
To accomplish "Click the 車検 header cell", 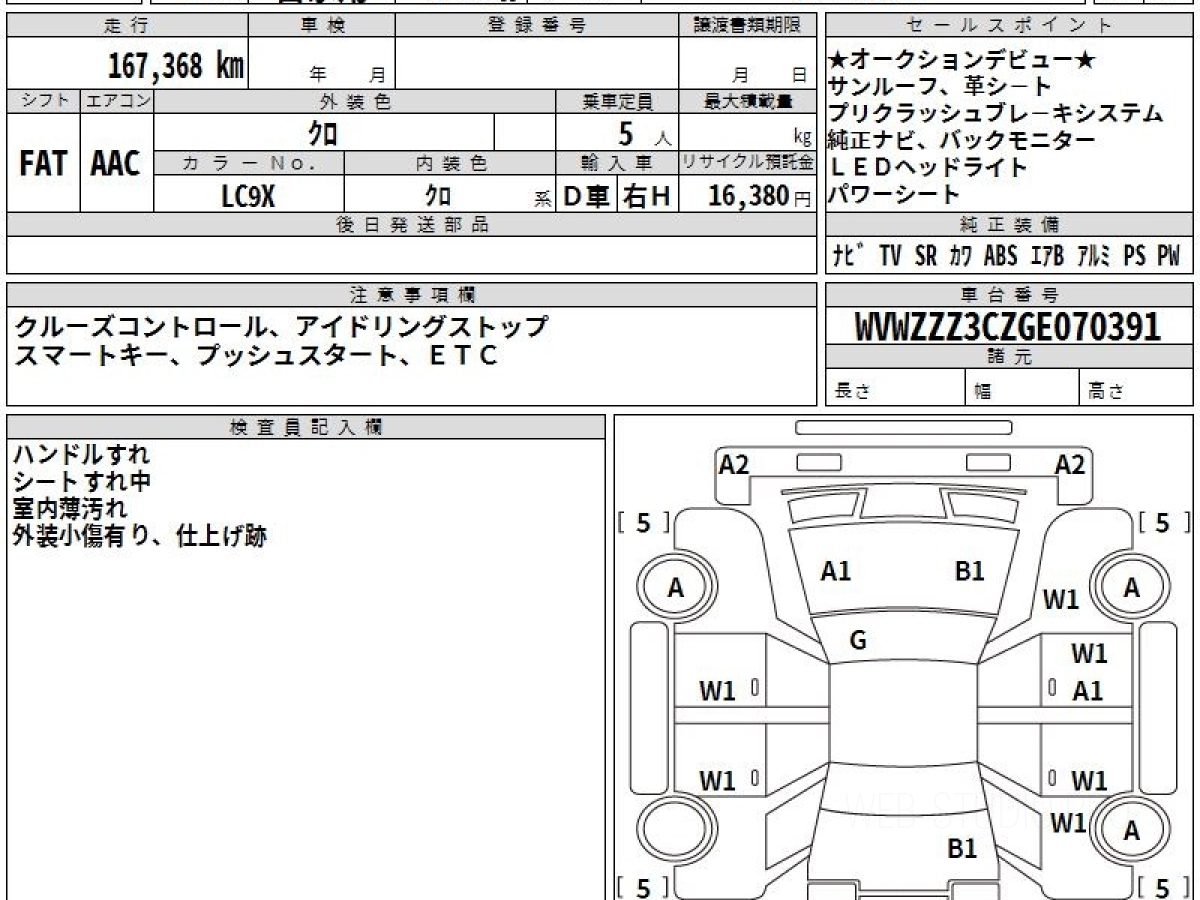I will (322, 27).
